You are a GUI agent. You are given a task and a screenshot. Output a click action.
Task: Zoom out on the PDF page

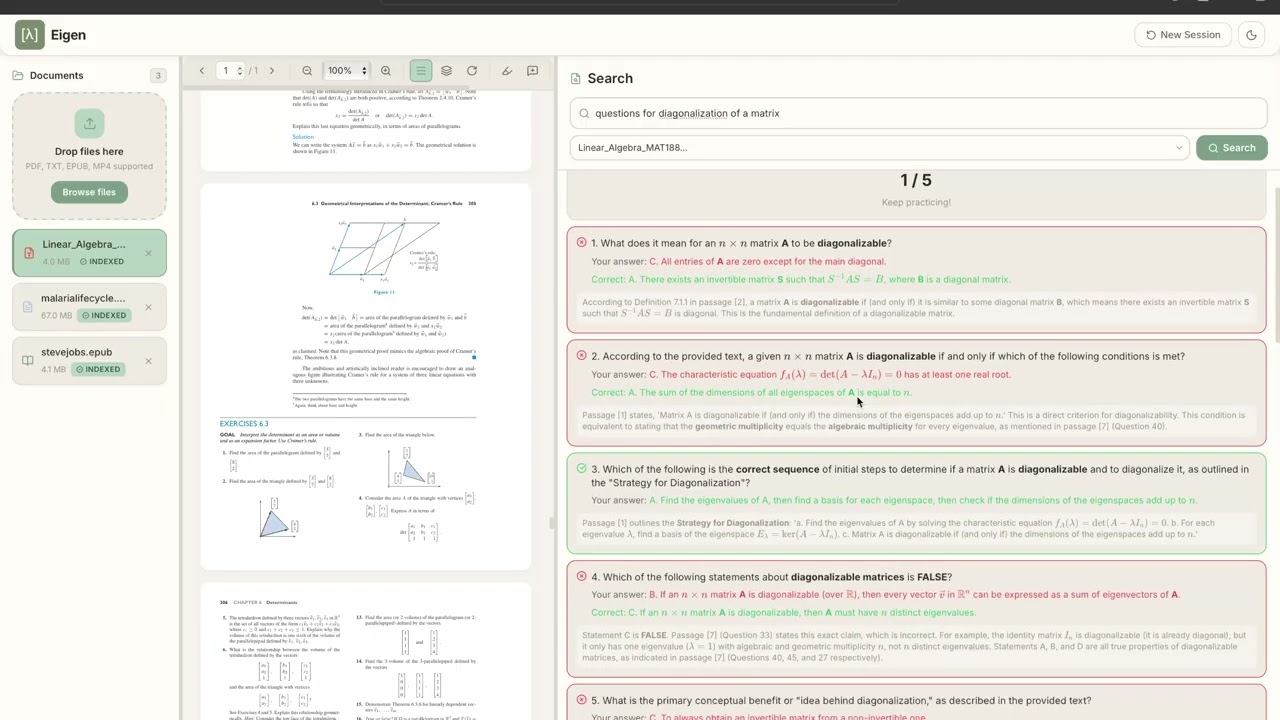pos(307,70)
